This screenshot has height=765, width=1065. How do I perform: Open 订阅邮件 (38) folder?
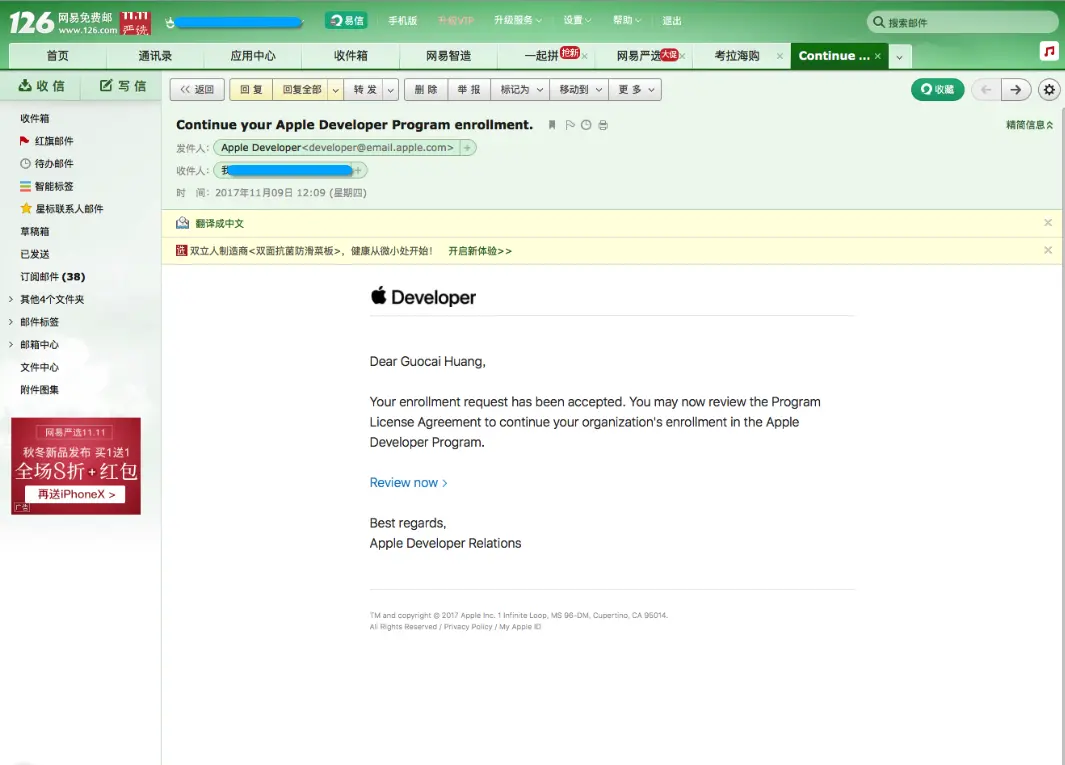(x=52, y=277)
